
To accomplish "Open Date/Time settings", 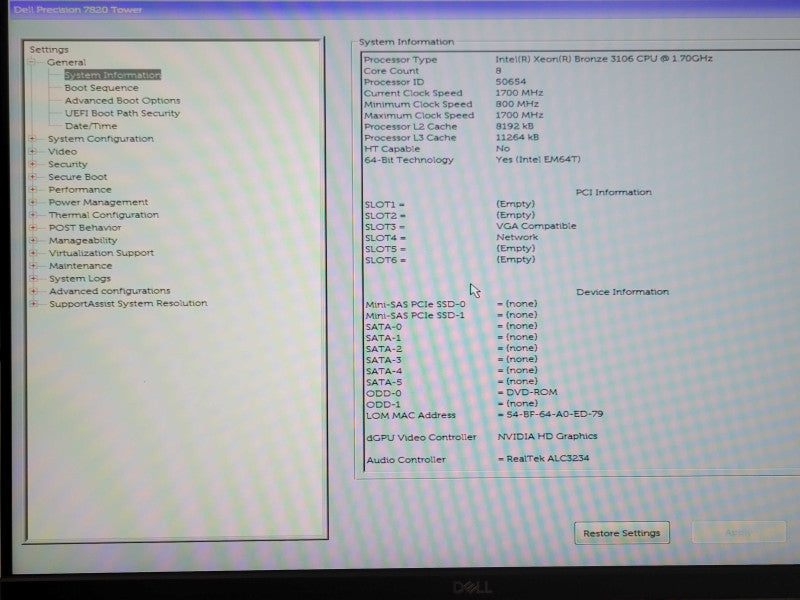I will [x=91, y=126].
